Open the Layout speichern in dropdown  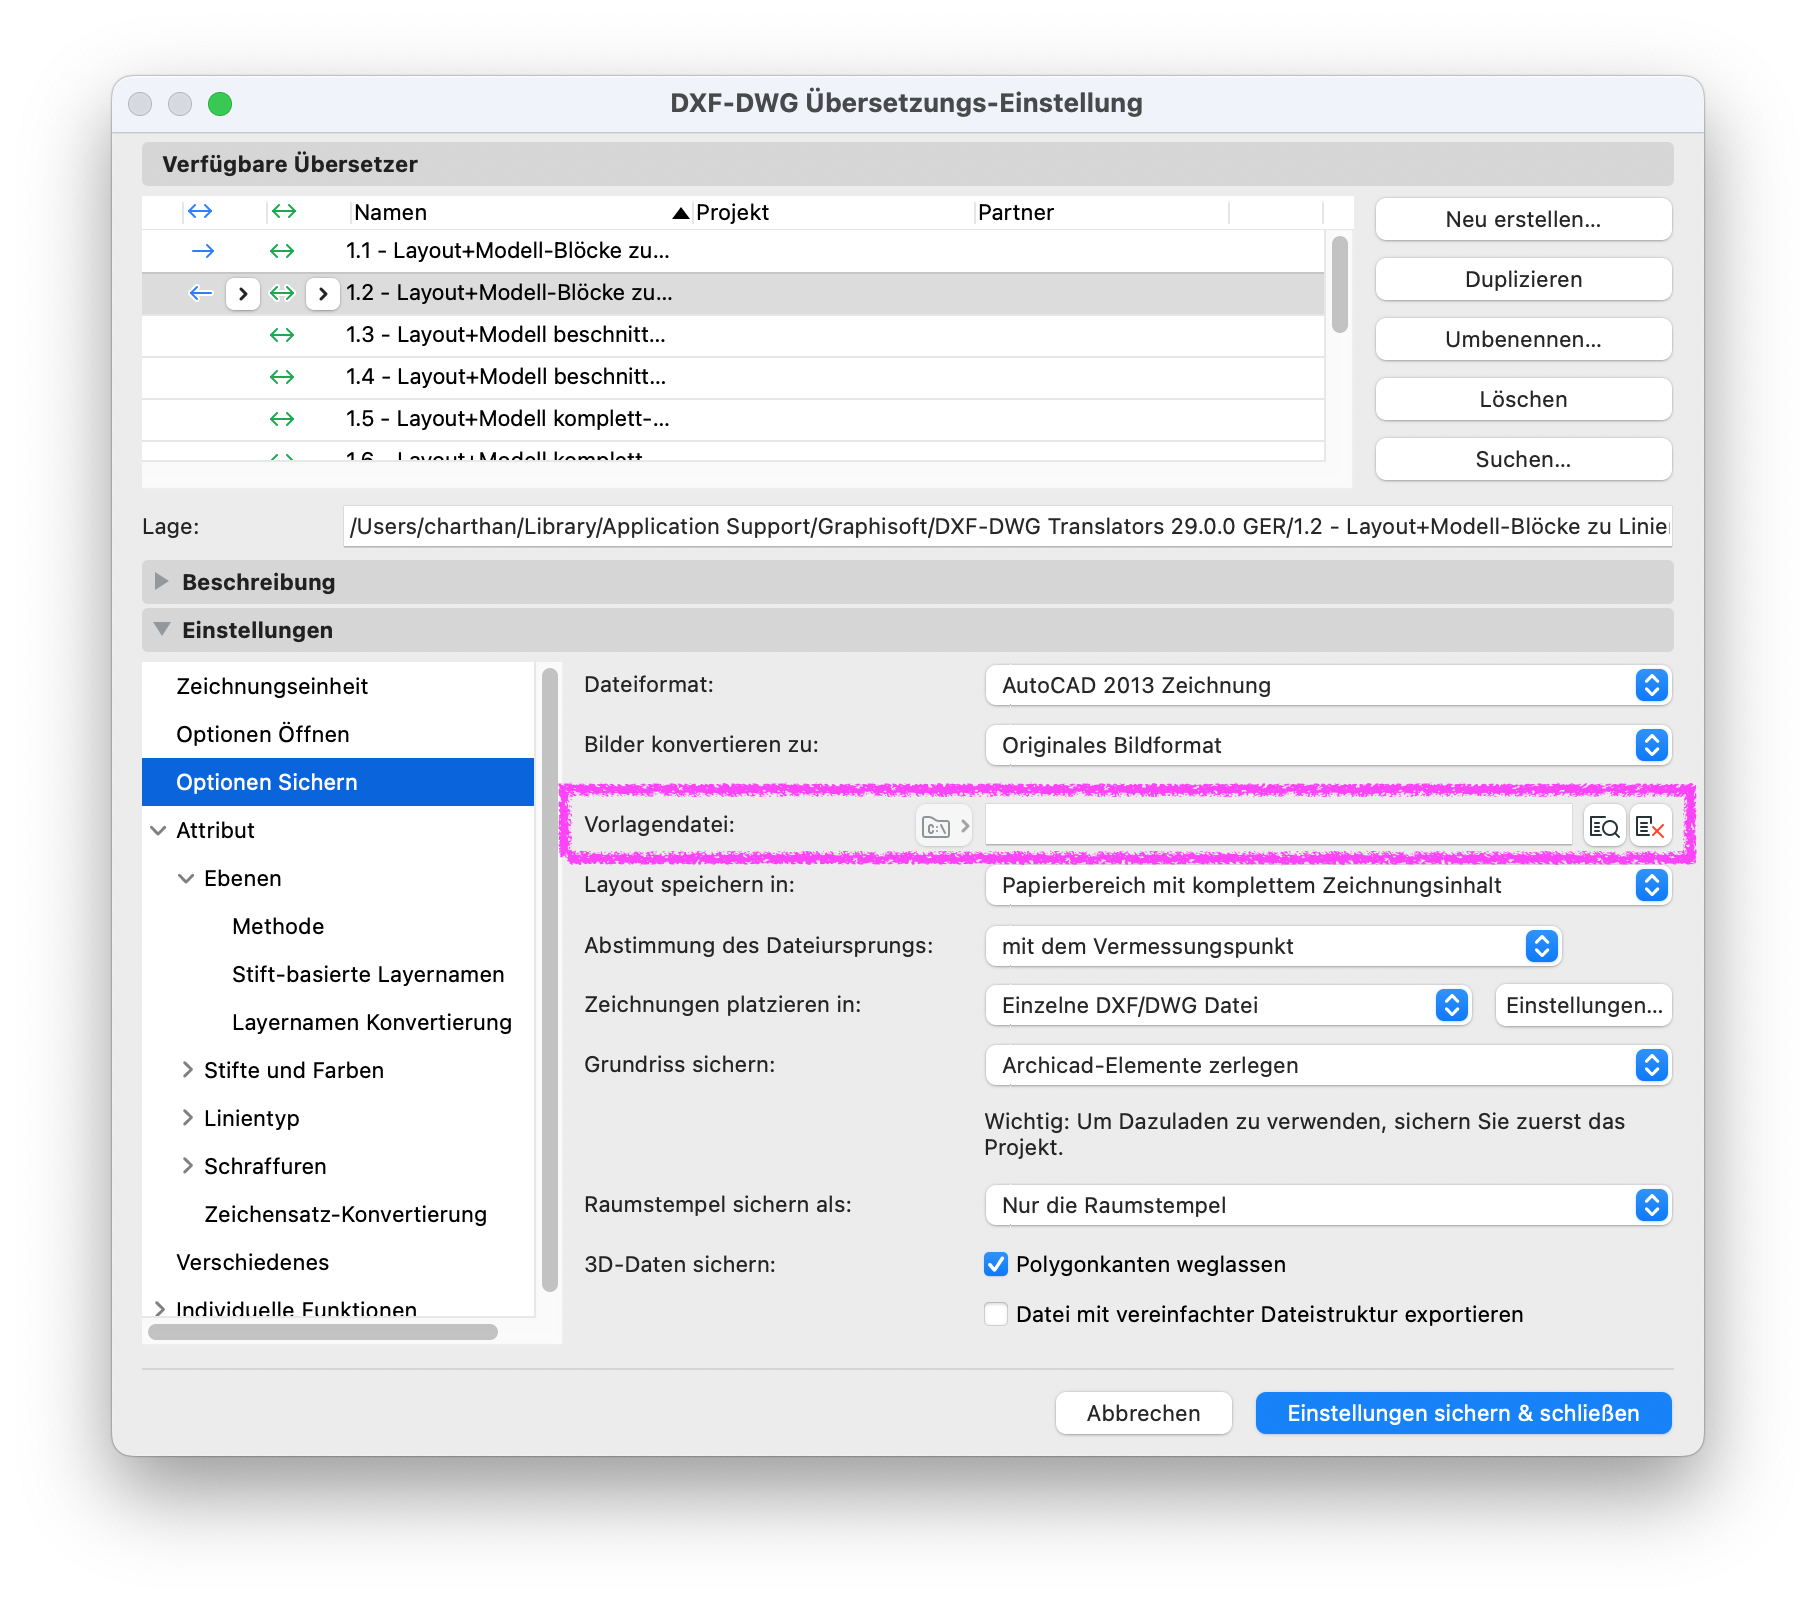click(1328, 885)
